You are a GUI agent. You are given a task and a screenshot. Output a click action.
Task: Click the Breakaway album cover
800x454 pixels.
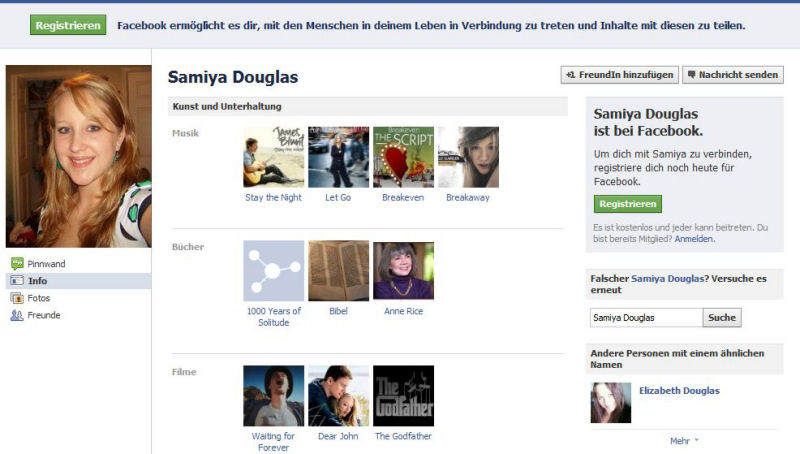[468, 157]
